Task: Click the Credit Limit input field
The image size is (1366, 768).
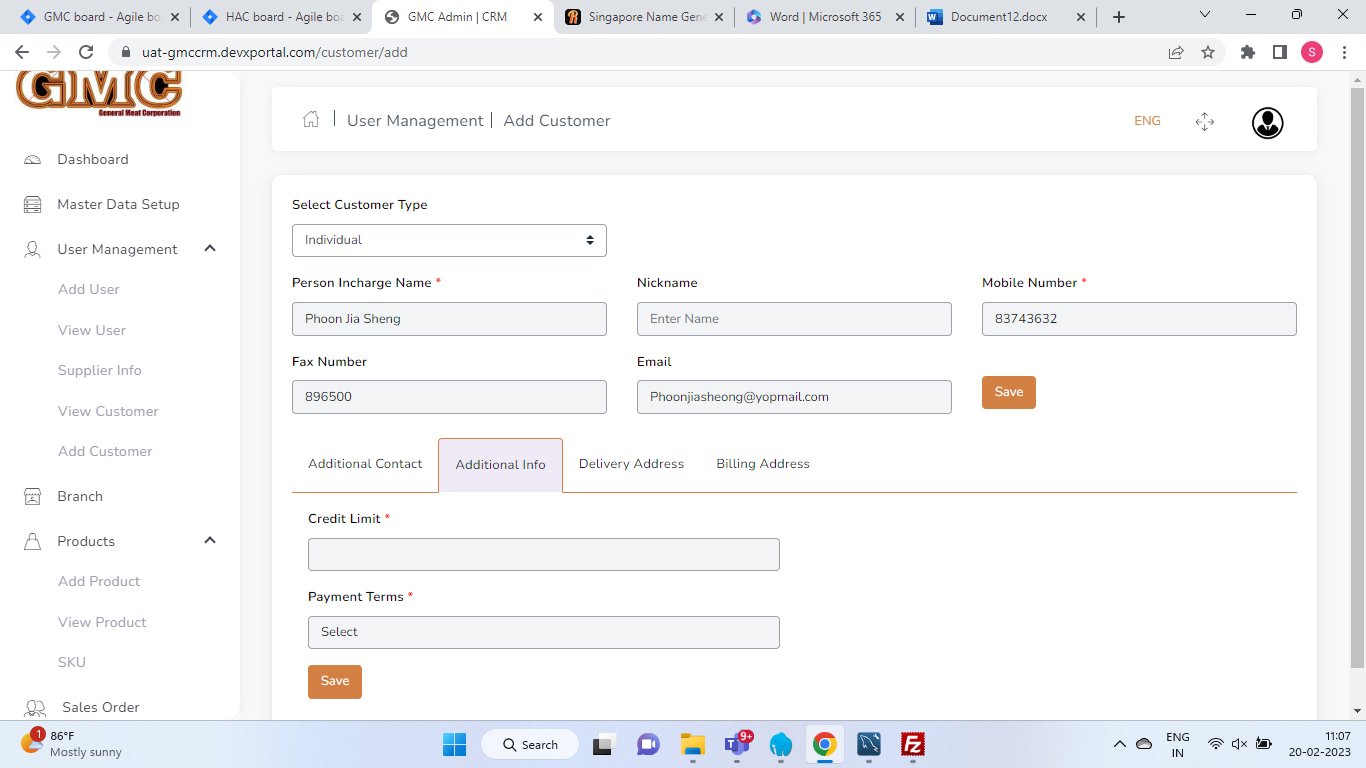Action: pos(543,555)
